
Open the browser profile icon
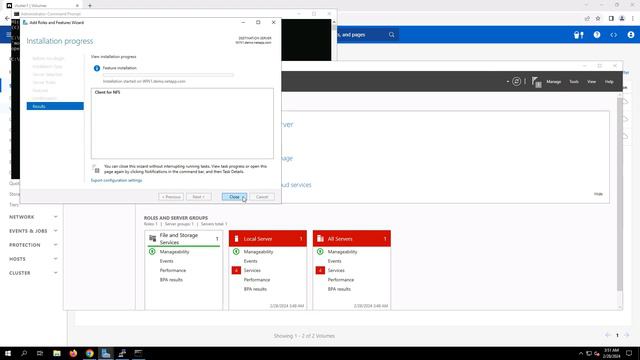click(x=622, y=18)
